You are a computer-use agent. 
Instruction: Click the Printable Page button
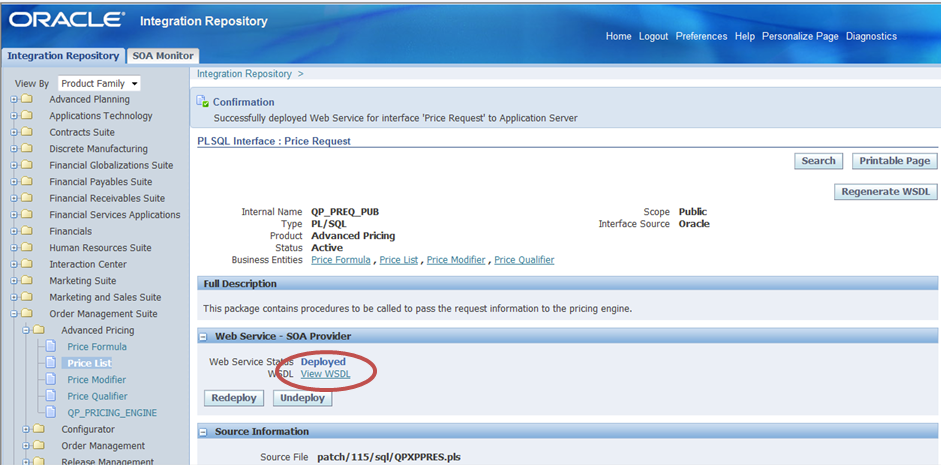pyautogui.click(x=894, y=160)
